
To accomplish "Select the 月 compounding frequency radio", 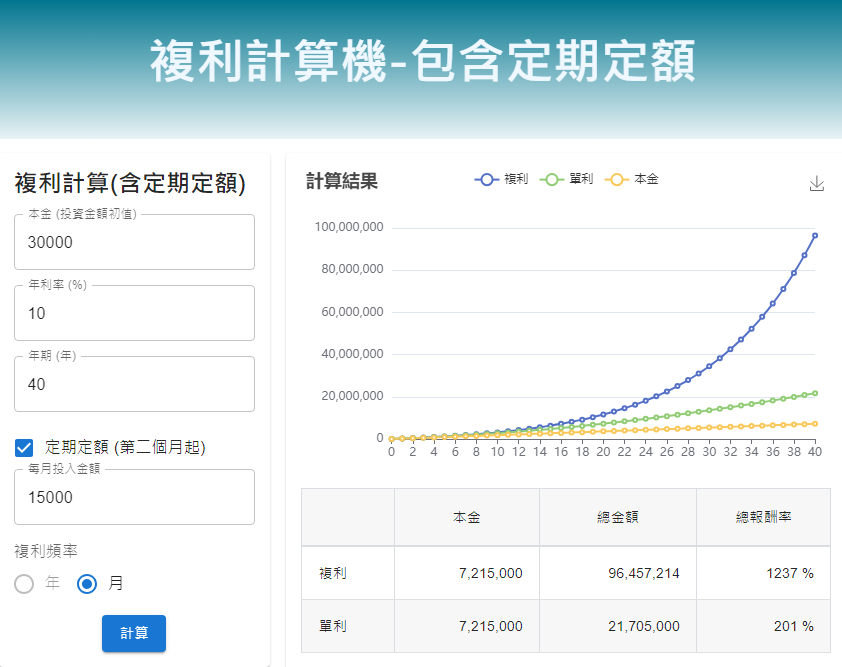I will click(87, 584).
